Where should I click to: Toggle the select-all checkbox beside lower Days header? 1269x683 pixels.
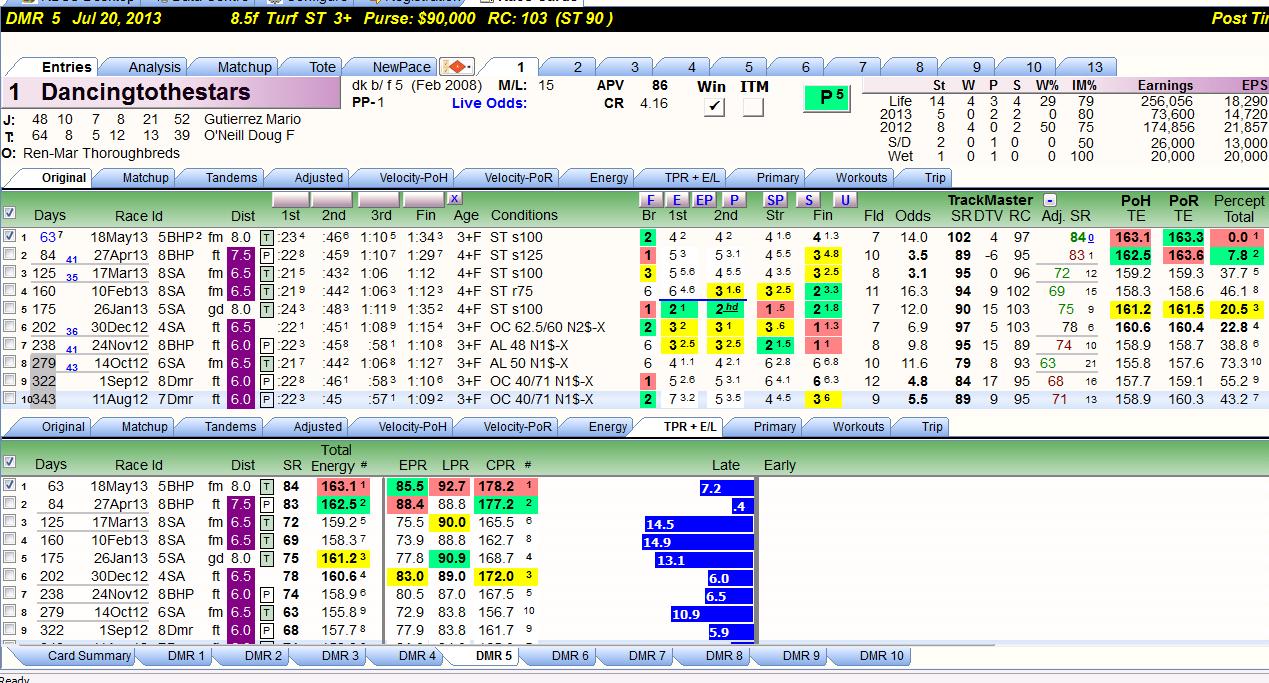click(10, 462)
